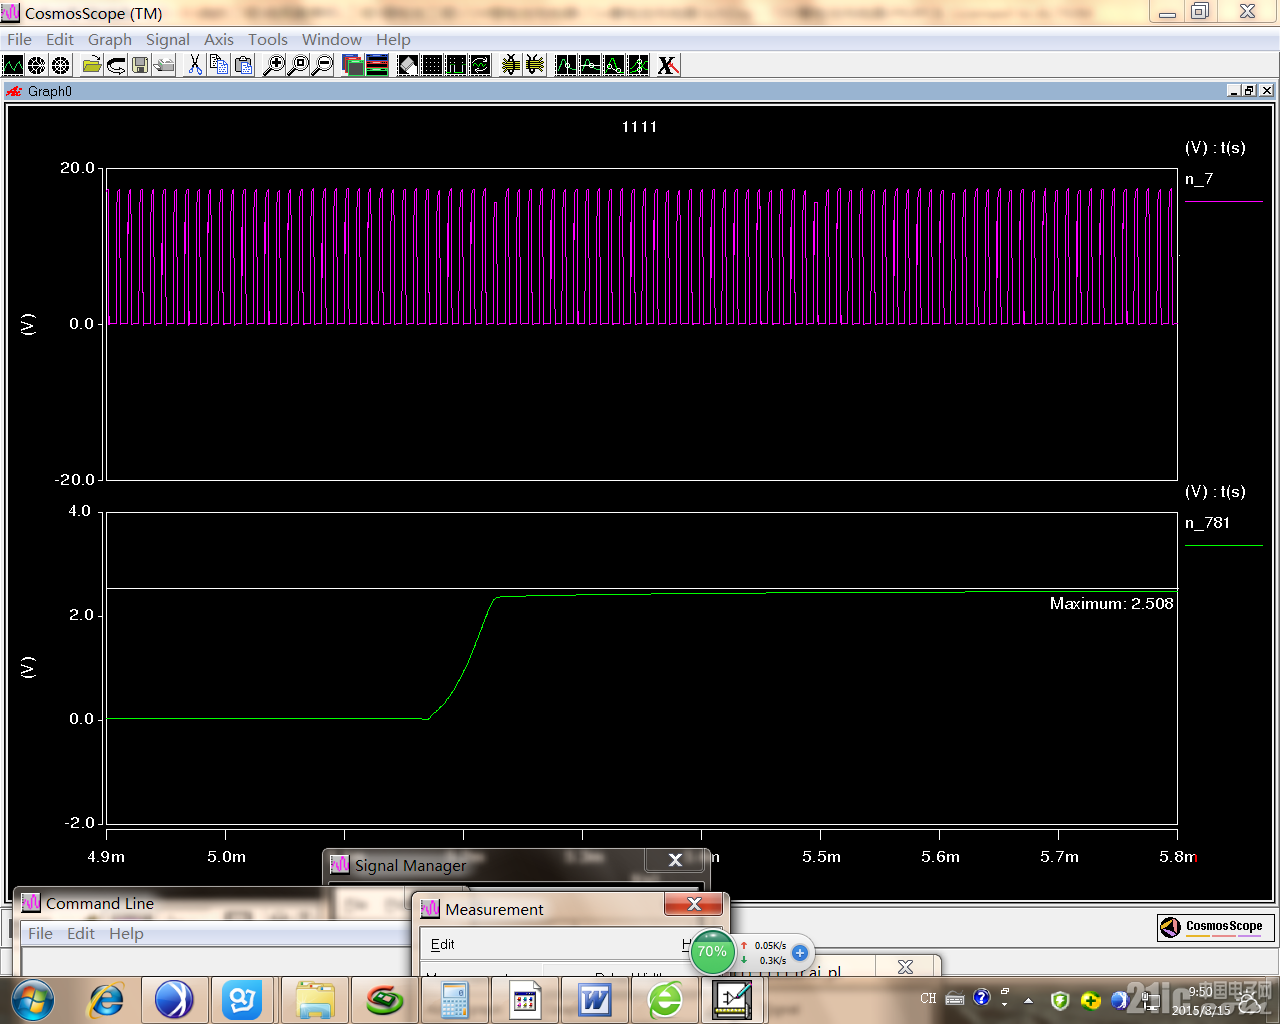This screenshot has width=1280, height=1024.
Task: Click the green bar-style plot icon
Action: point(456,65)
